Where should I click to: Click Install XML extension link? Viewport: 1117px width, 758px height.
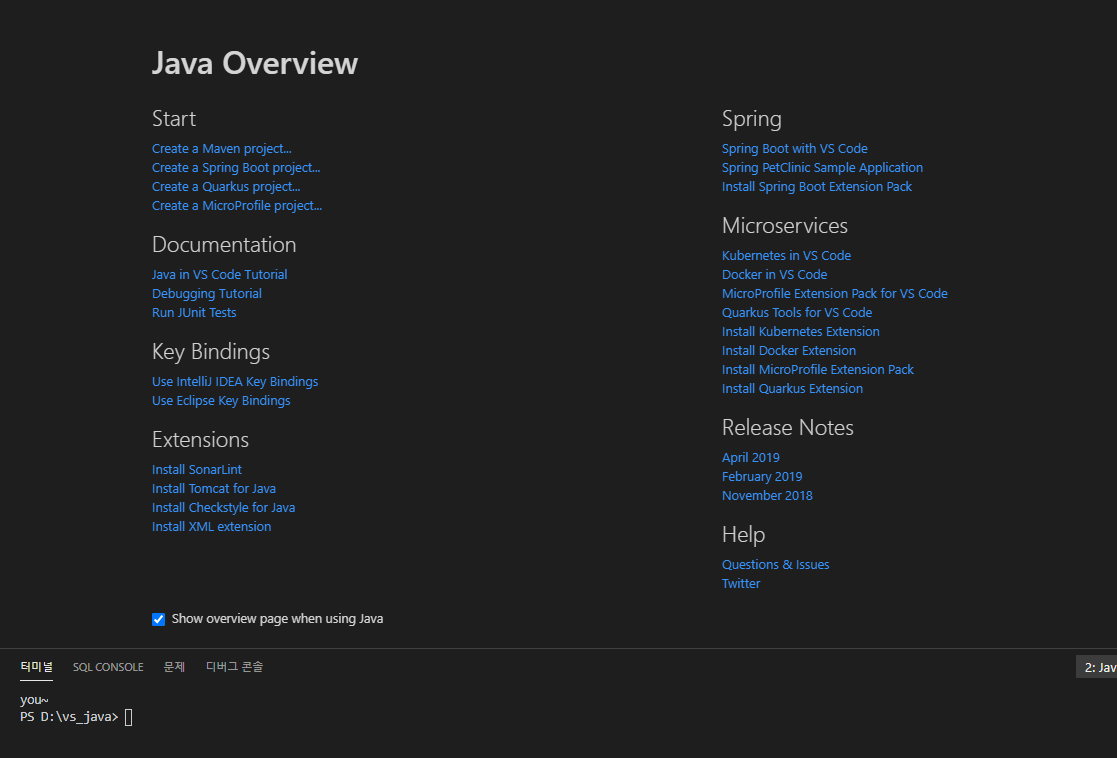212,526
